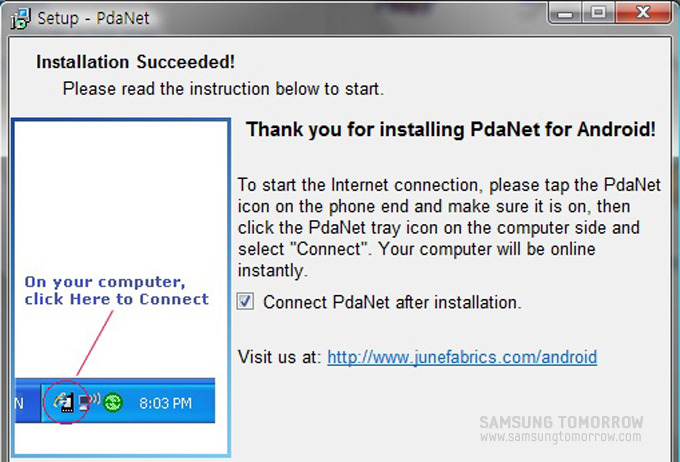The width and height of the screenshot is (680, 462).
Task: Click the 8:03 PM tray clock
Action: click(165, 404)
